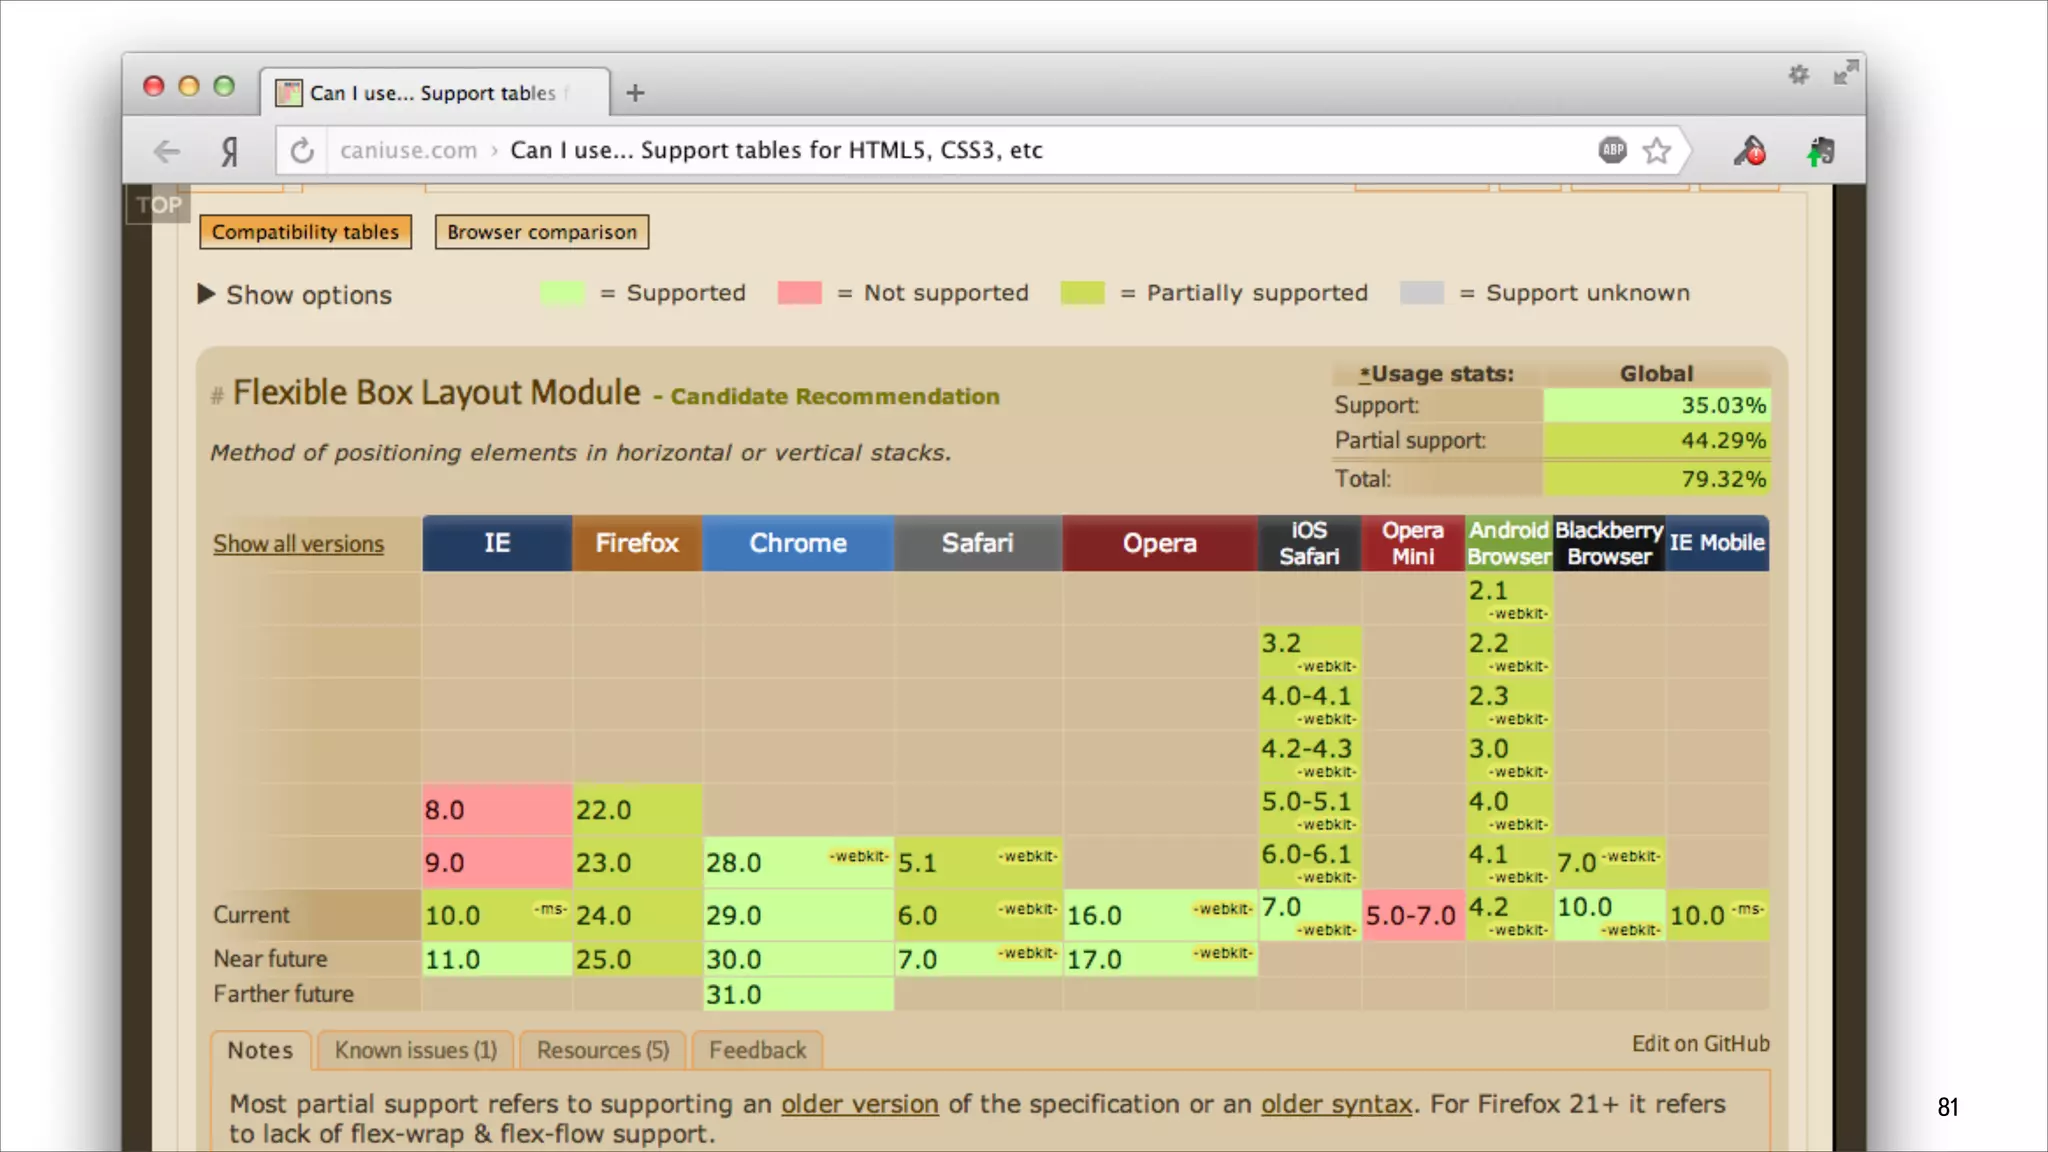Open the Yandex Я button

[x=230, y=151]
